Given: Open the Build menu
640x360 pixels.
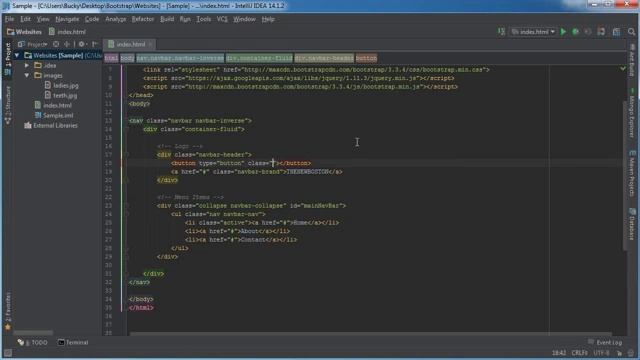Looking at the screenshot, I should coord(167,19).
